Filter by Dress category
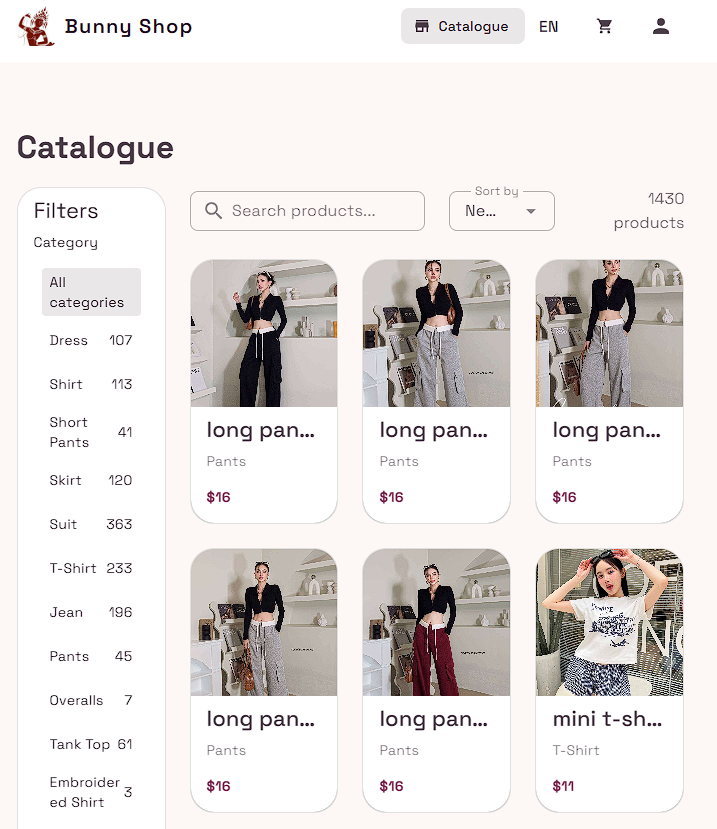Viewport: 717px width, 829px height. [x=91, y=340]
